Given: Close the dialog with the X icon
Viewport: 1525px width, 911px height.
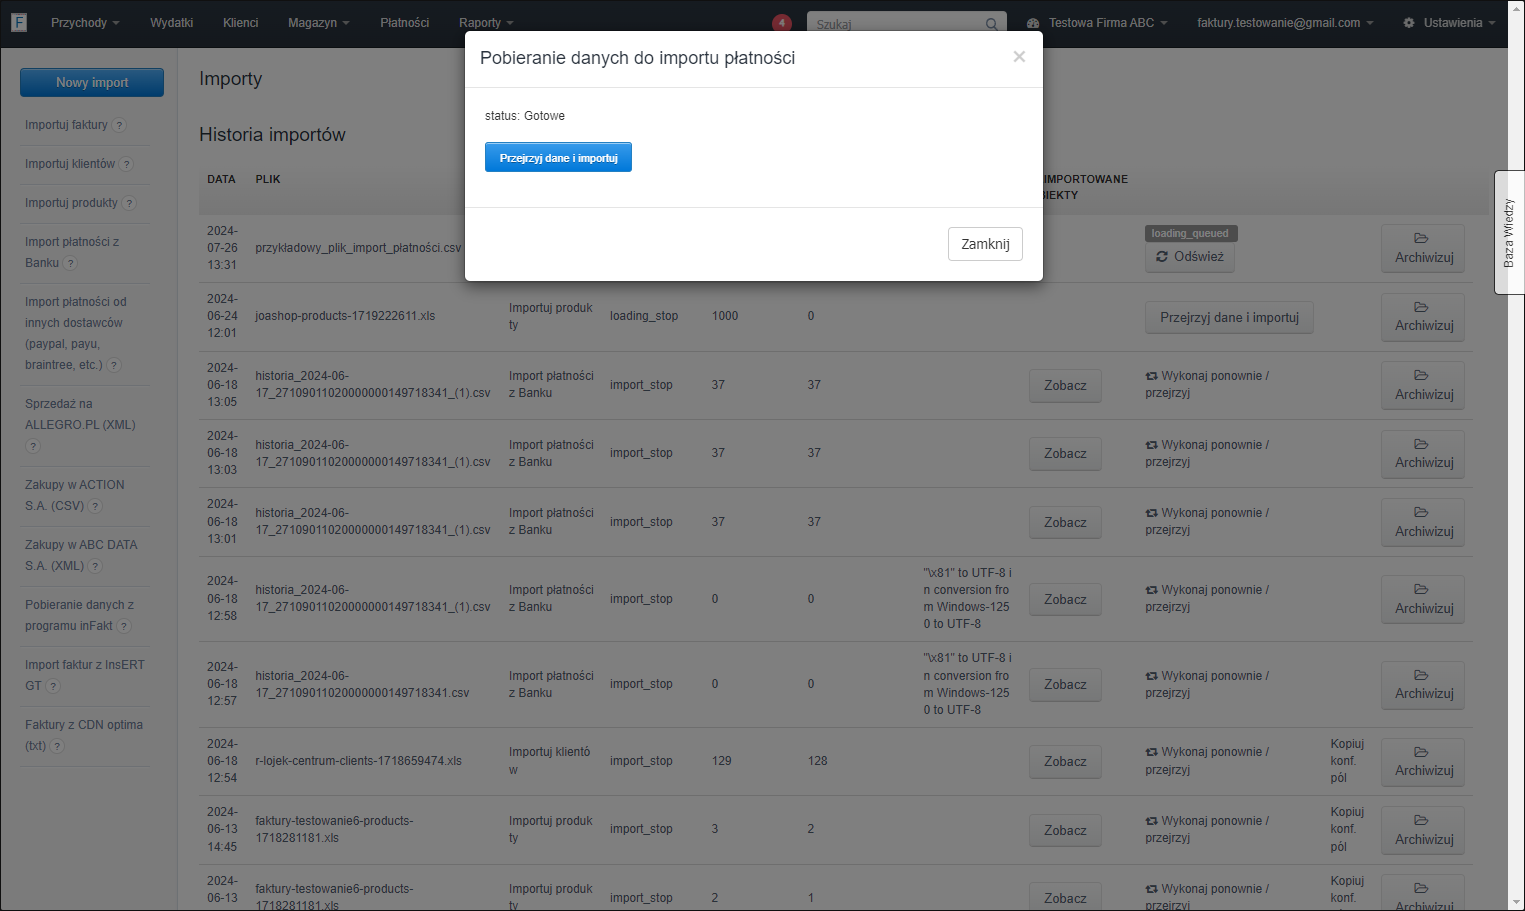Looking at the screenshot, I should coord(1019,57).
